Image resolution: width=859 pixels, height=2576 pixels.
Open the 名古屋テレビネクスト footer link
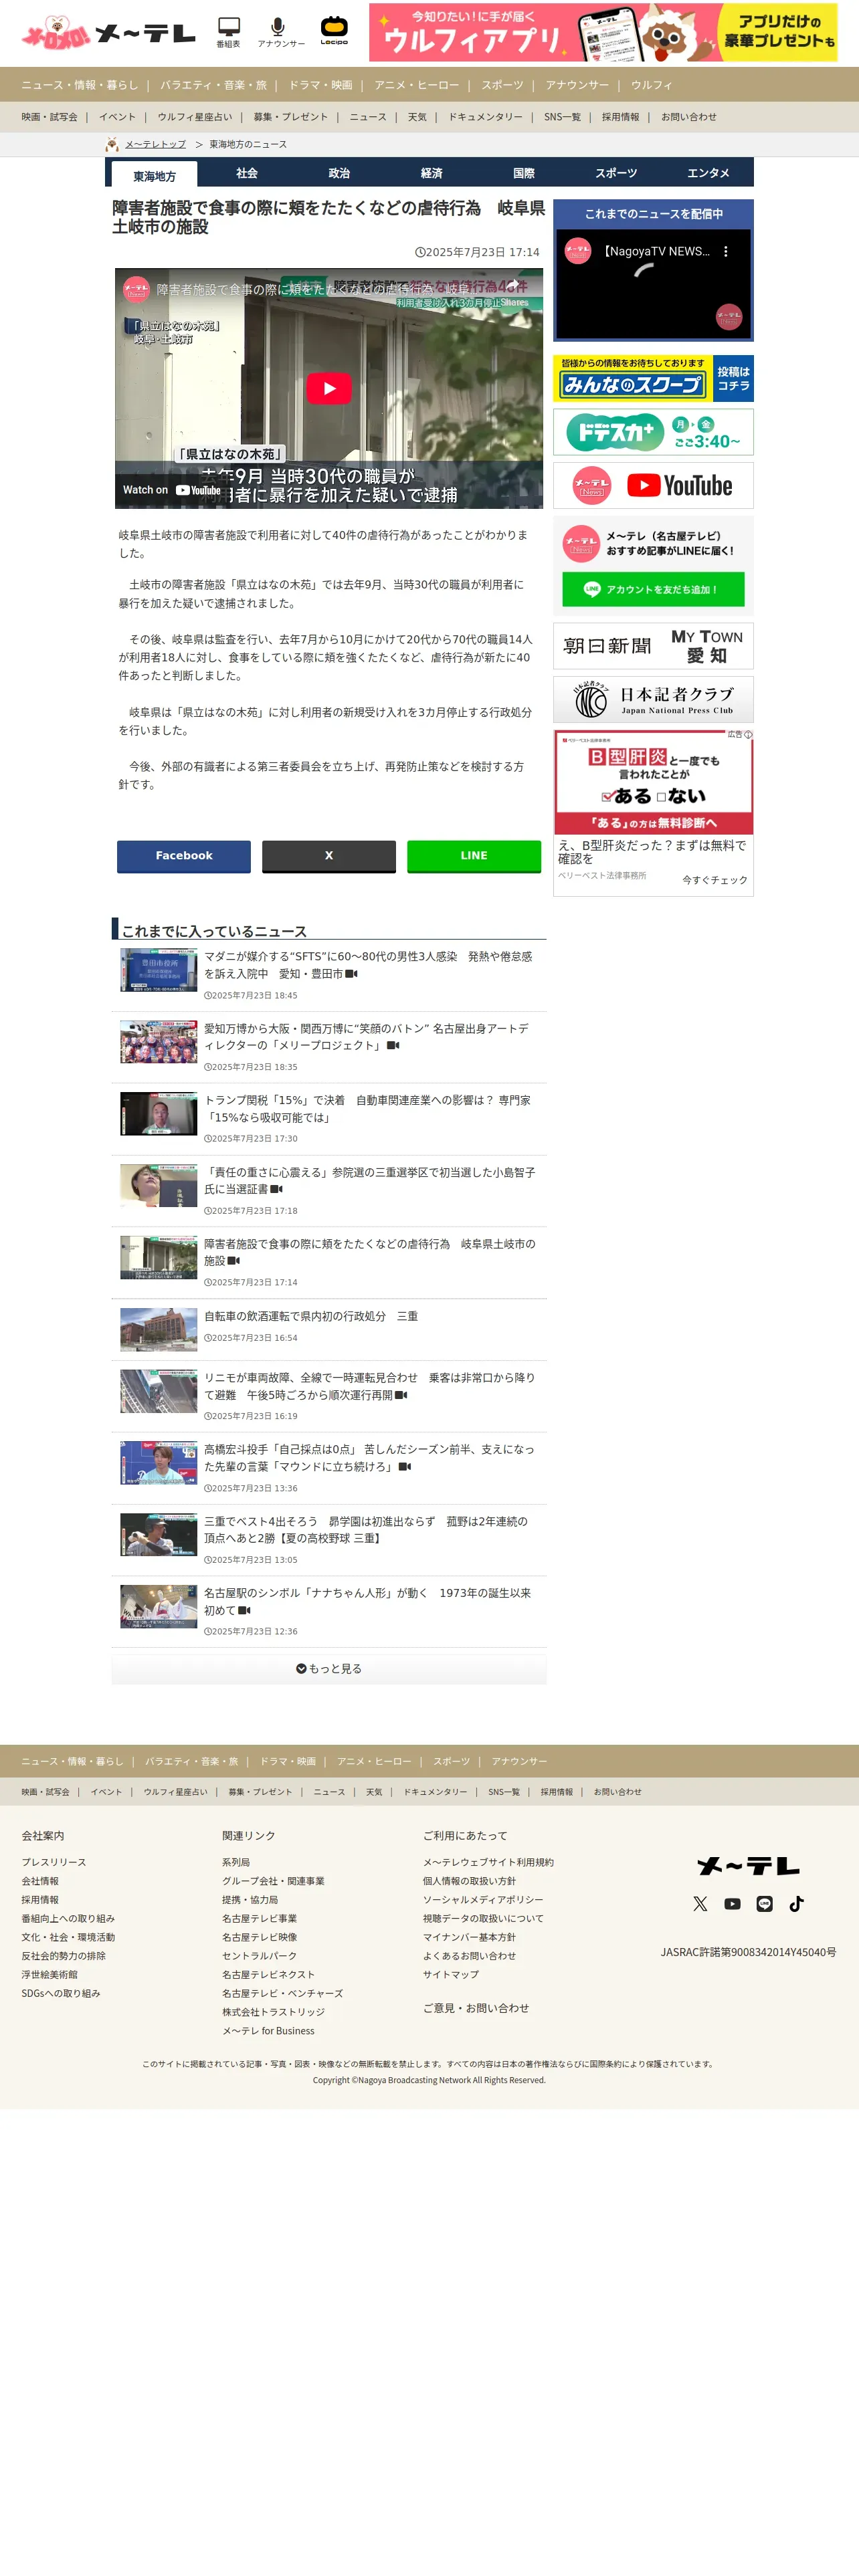pyautogui.click(x=268, y=1975)
